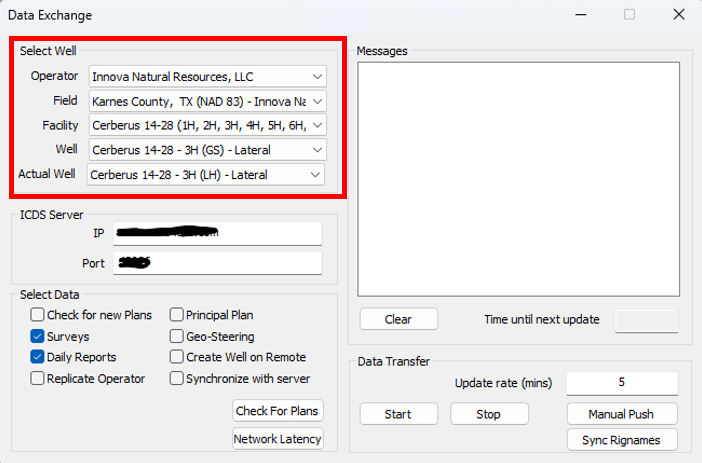
Task: Enable Synchronize with server
Action: 177,379
